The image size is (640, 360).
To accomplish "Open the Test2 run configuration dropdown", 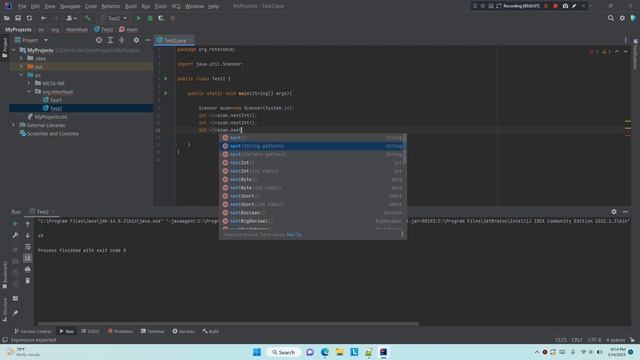I will pos(113,18).
